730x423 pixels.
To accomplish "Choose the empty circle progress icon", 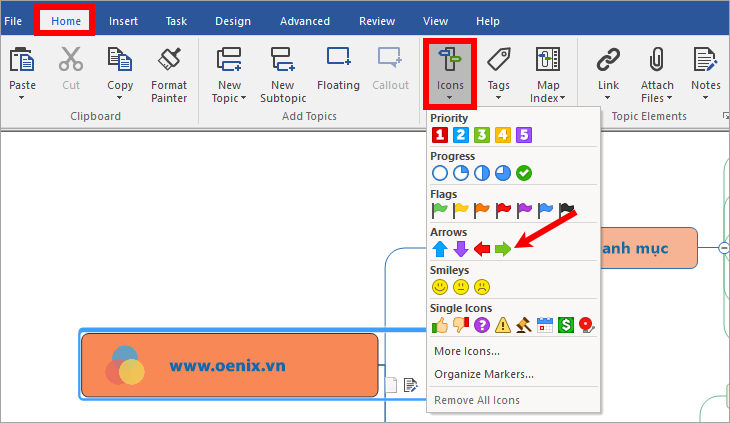I will click(x=439, y=173).
